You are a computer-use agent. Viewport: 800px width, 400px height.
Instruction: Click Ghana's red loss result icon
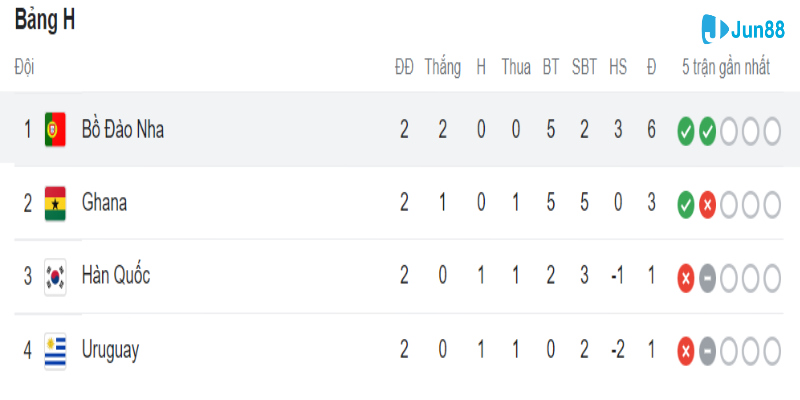tap(707, 204)
